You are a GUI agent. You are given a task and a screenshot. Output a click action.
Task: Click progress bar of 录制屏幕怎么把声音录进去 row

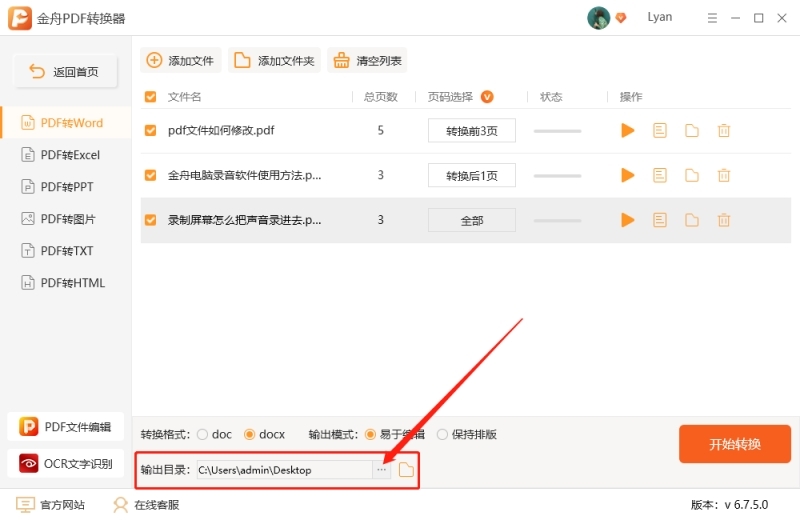557,221
